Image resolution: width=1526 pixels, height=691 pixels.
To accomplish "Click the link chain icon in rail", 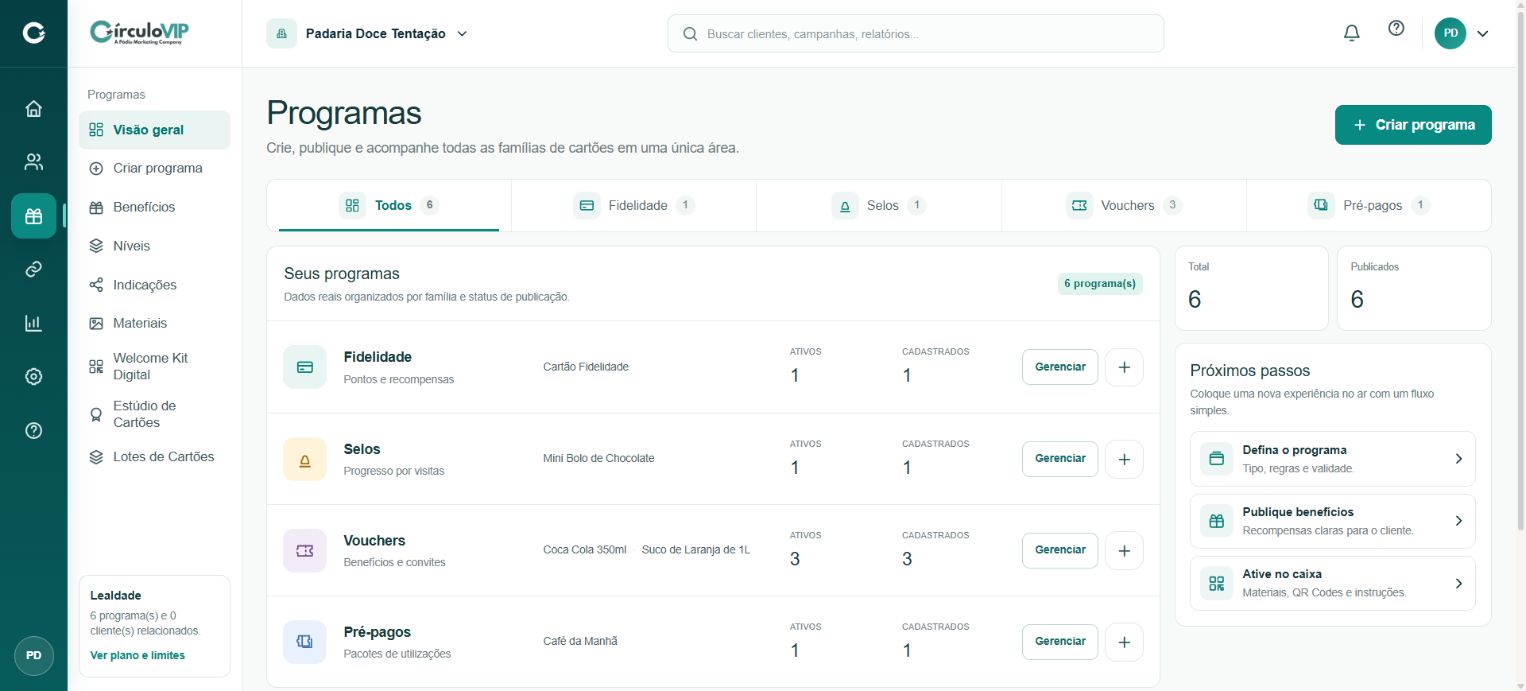I will [x=34, y=269].
